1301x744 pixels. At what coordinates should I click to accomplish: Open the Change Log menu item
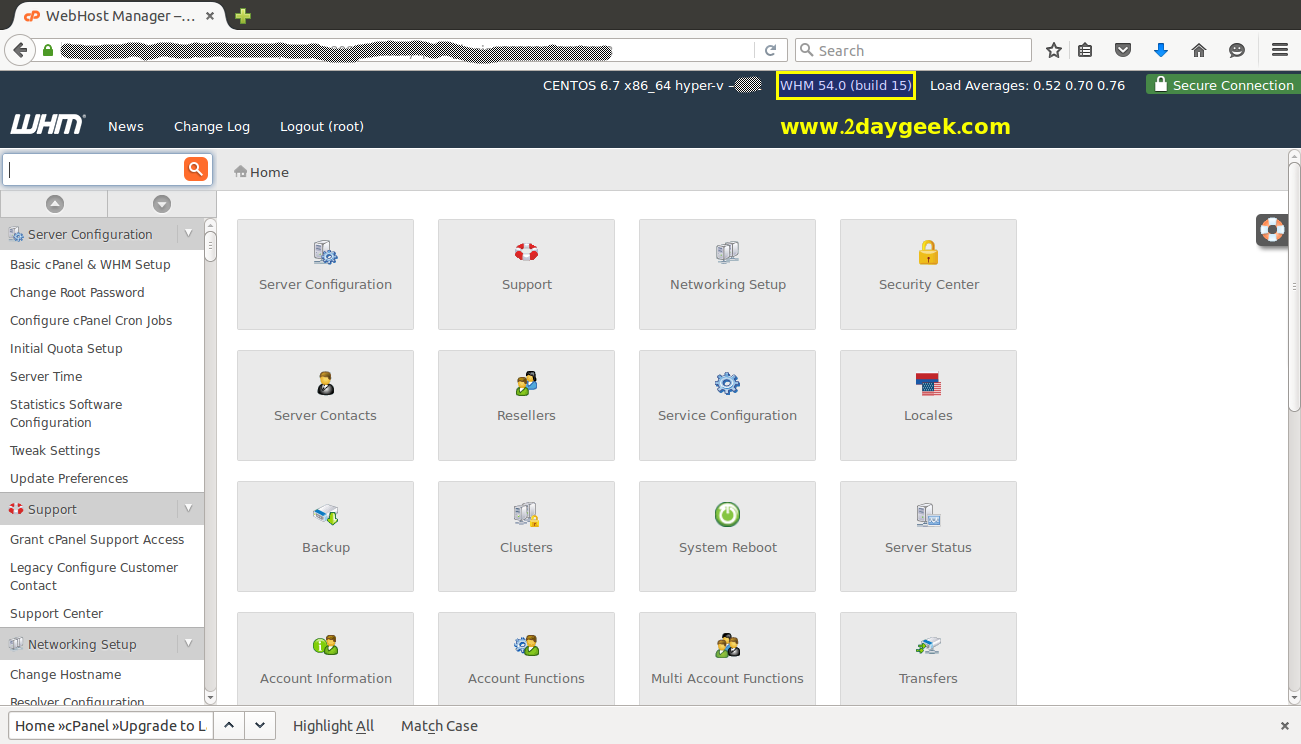212,126
